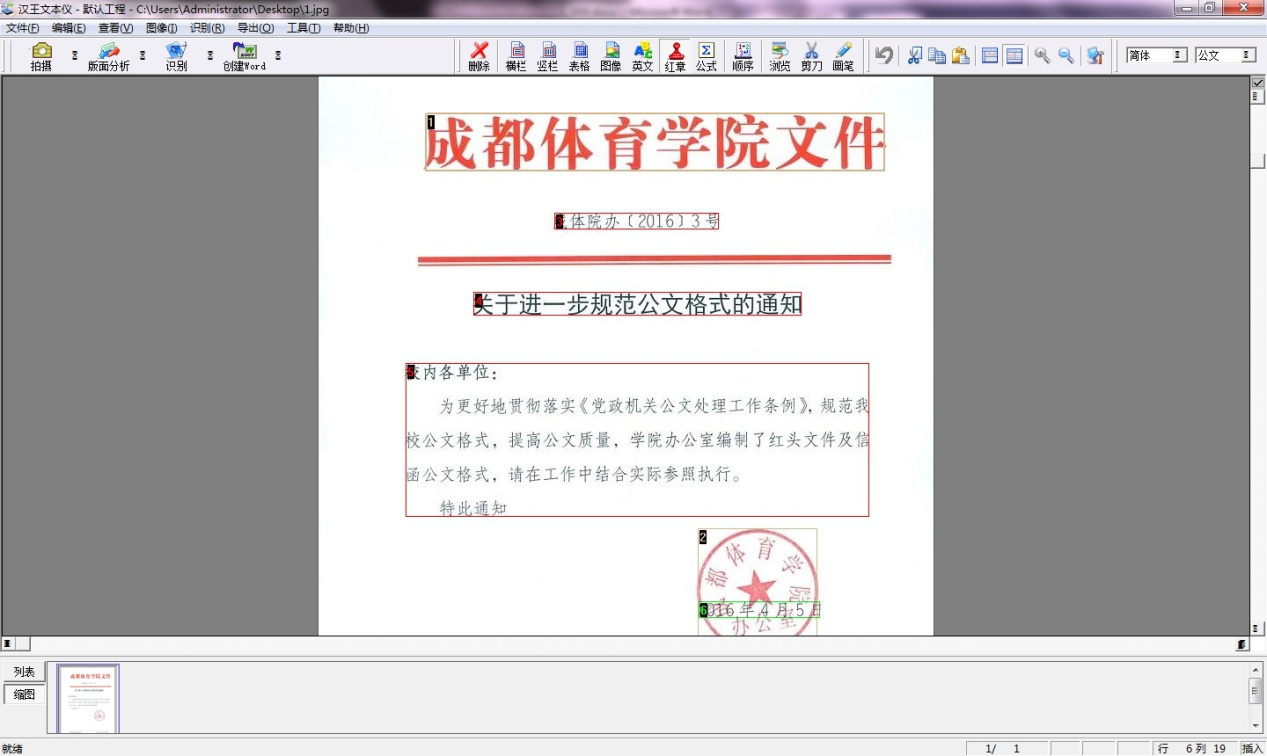This screenshot has width=1267, height=756.
Task: Click the paste clipboard icon
Action: tap(961, 55)
